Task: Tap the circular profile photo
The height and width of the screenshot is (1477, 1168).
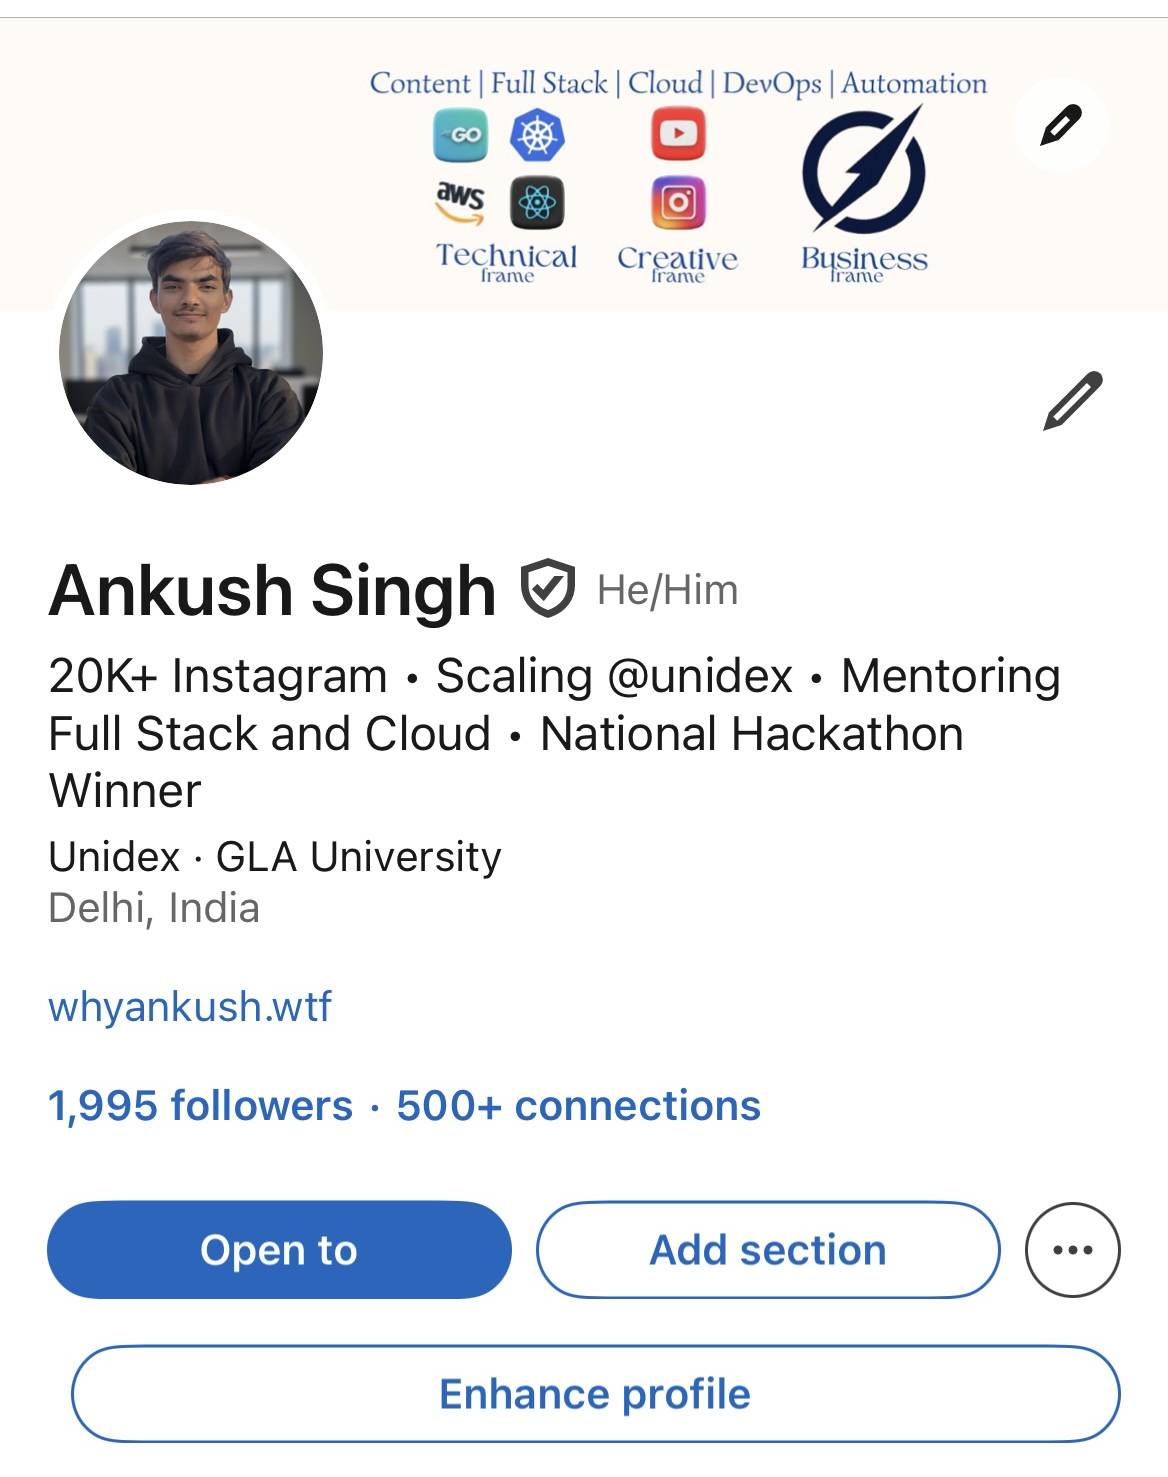Action: click(x=191, y=353)
